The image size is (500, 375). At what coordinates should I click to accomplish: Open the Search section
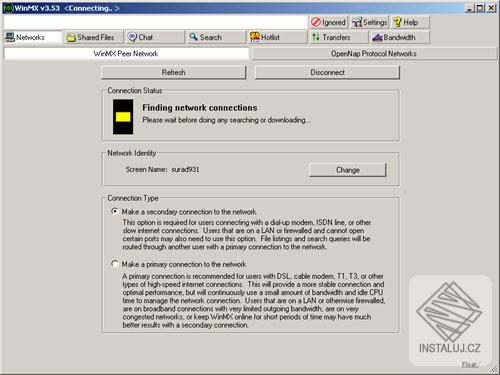pyautogui.click(x=216, y=37)
